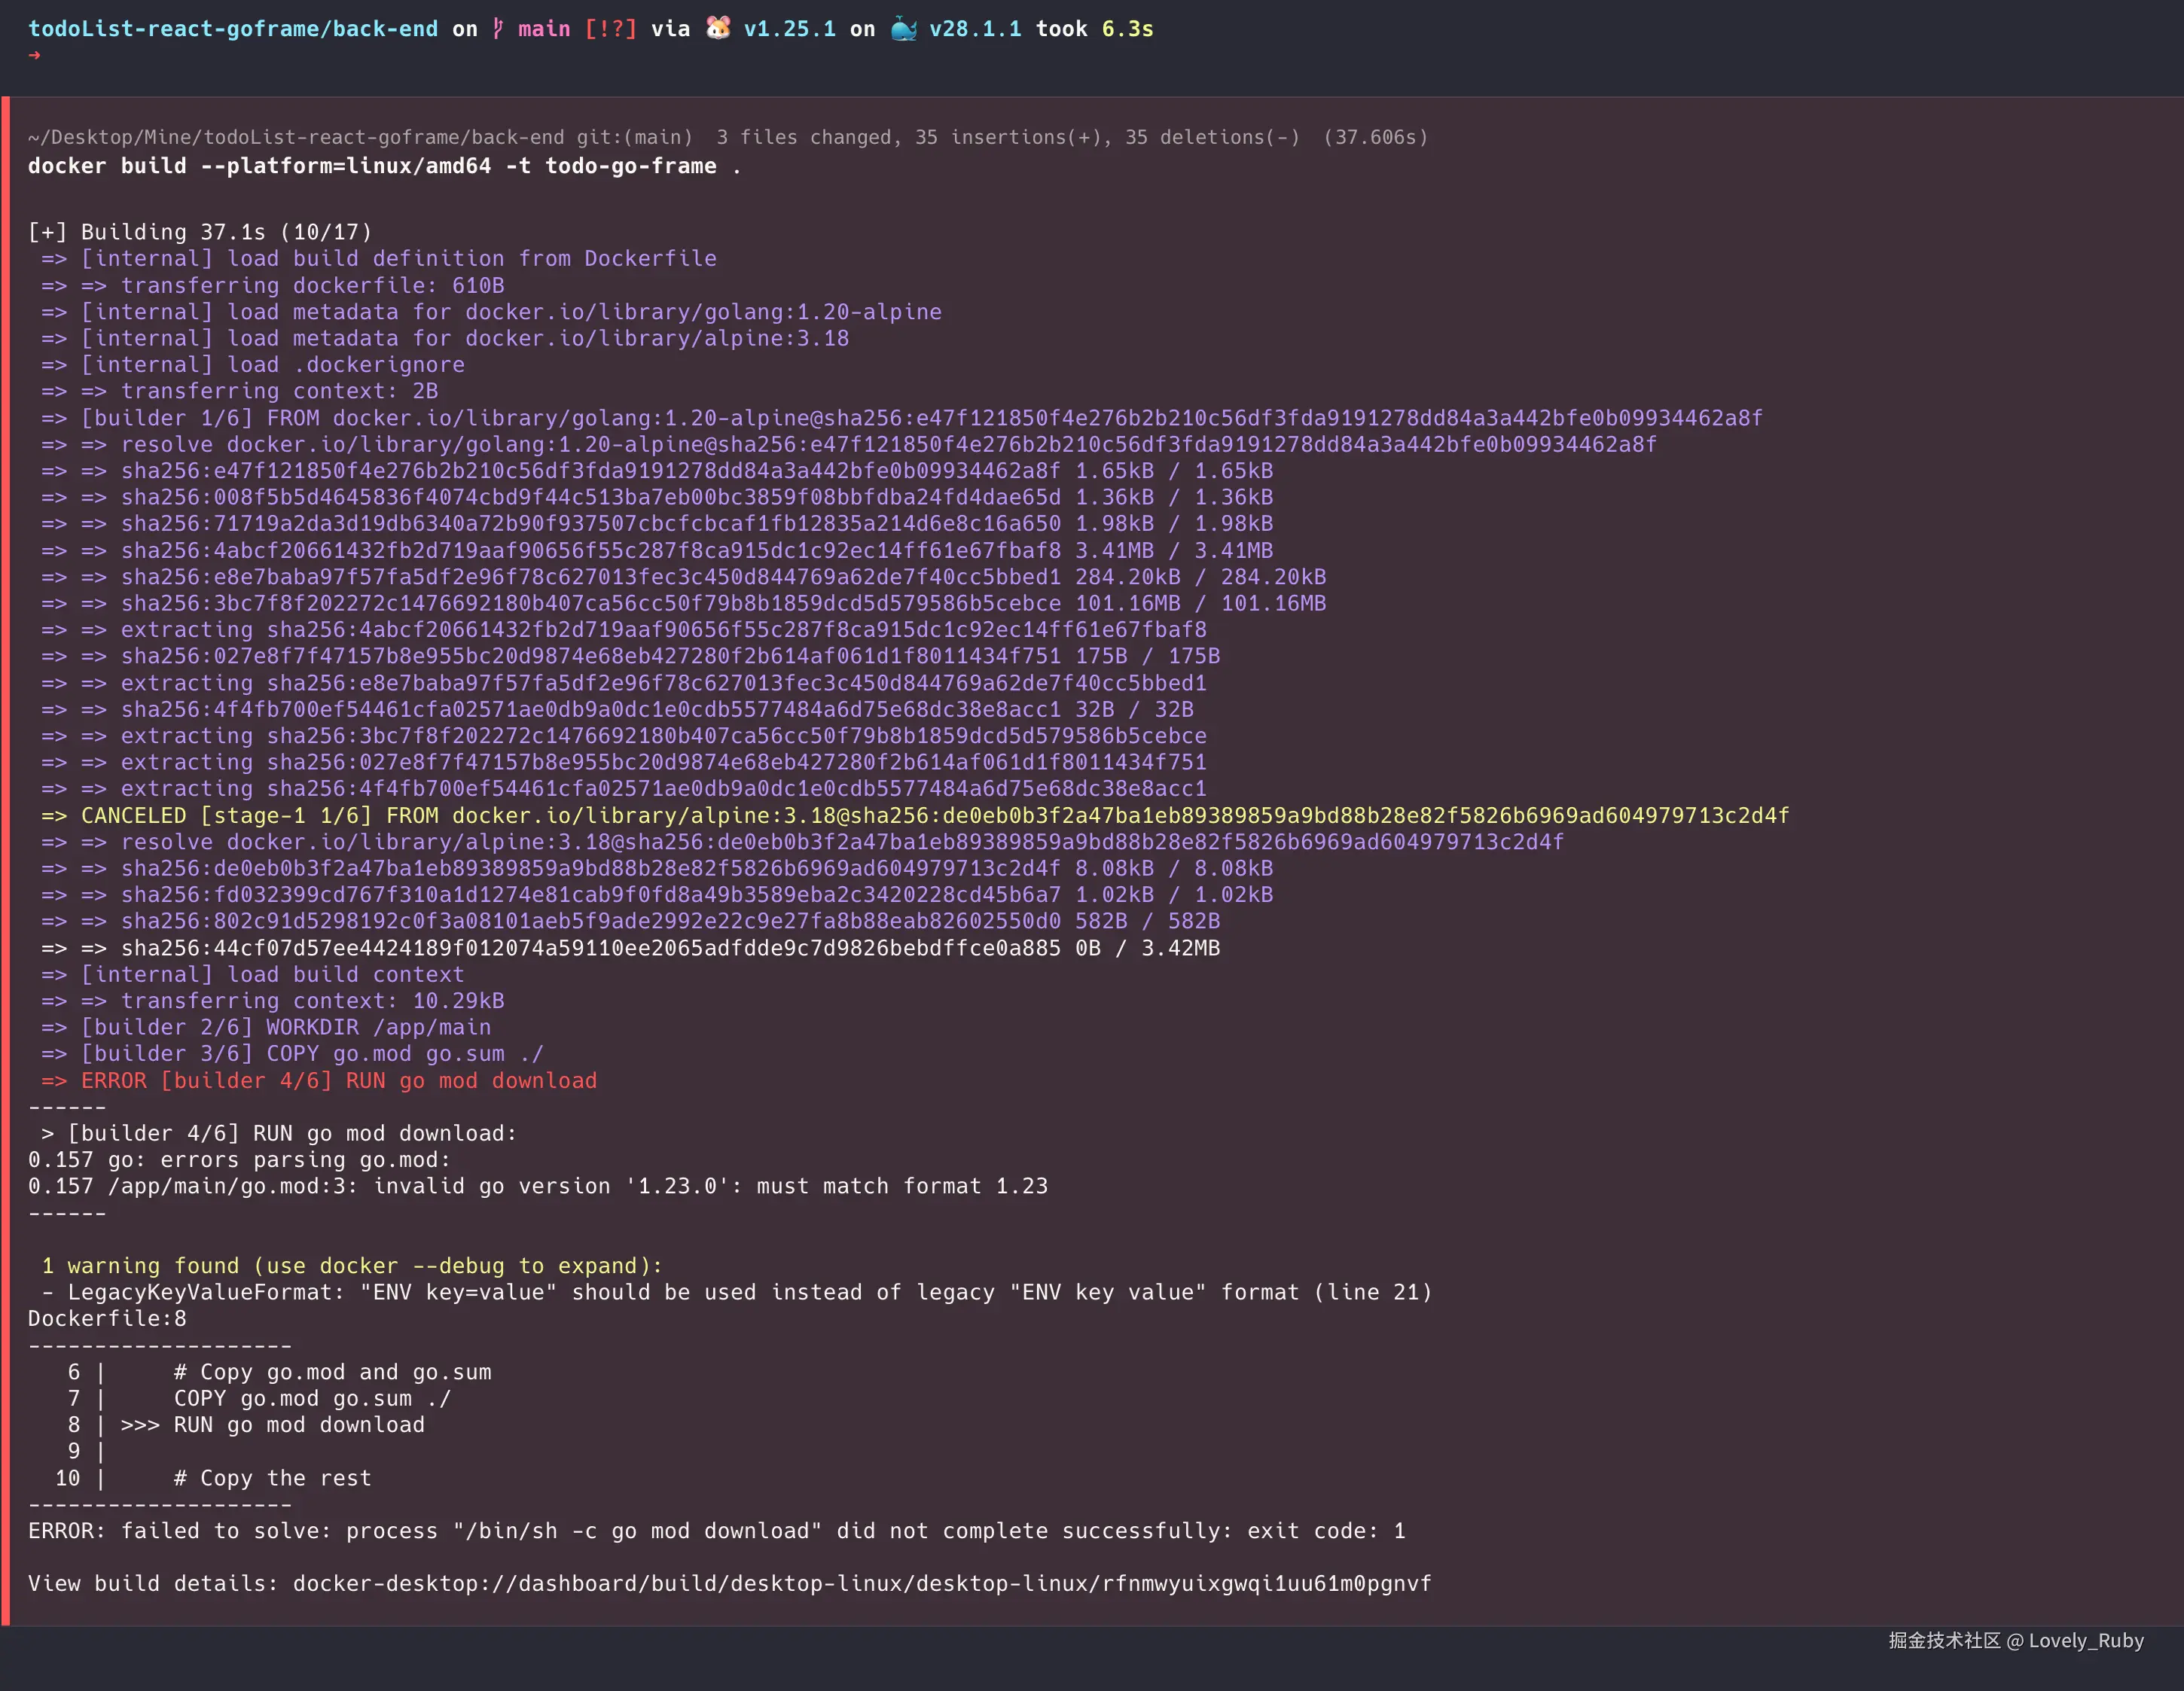The width and height of the screenshot is (2184, 1691).
Task: Click the Building 37.1s progress header
Action: point(200,232)
